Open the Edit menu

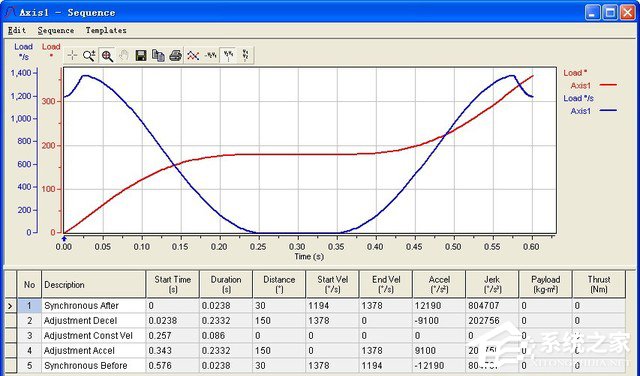pos(17,31)
